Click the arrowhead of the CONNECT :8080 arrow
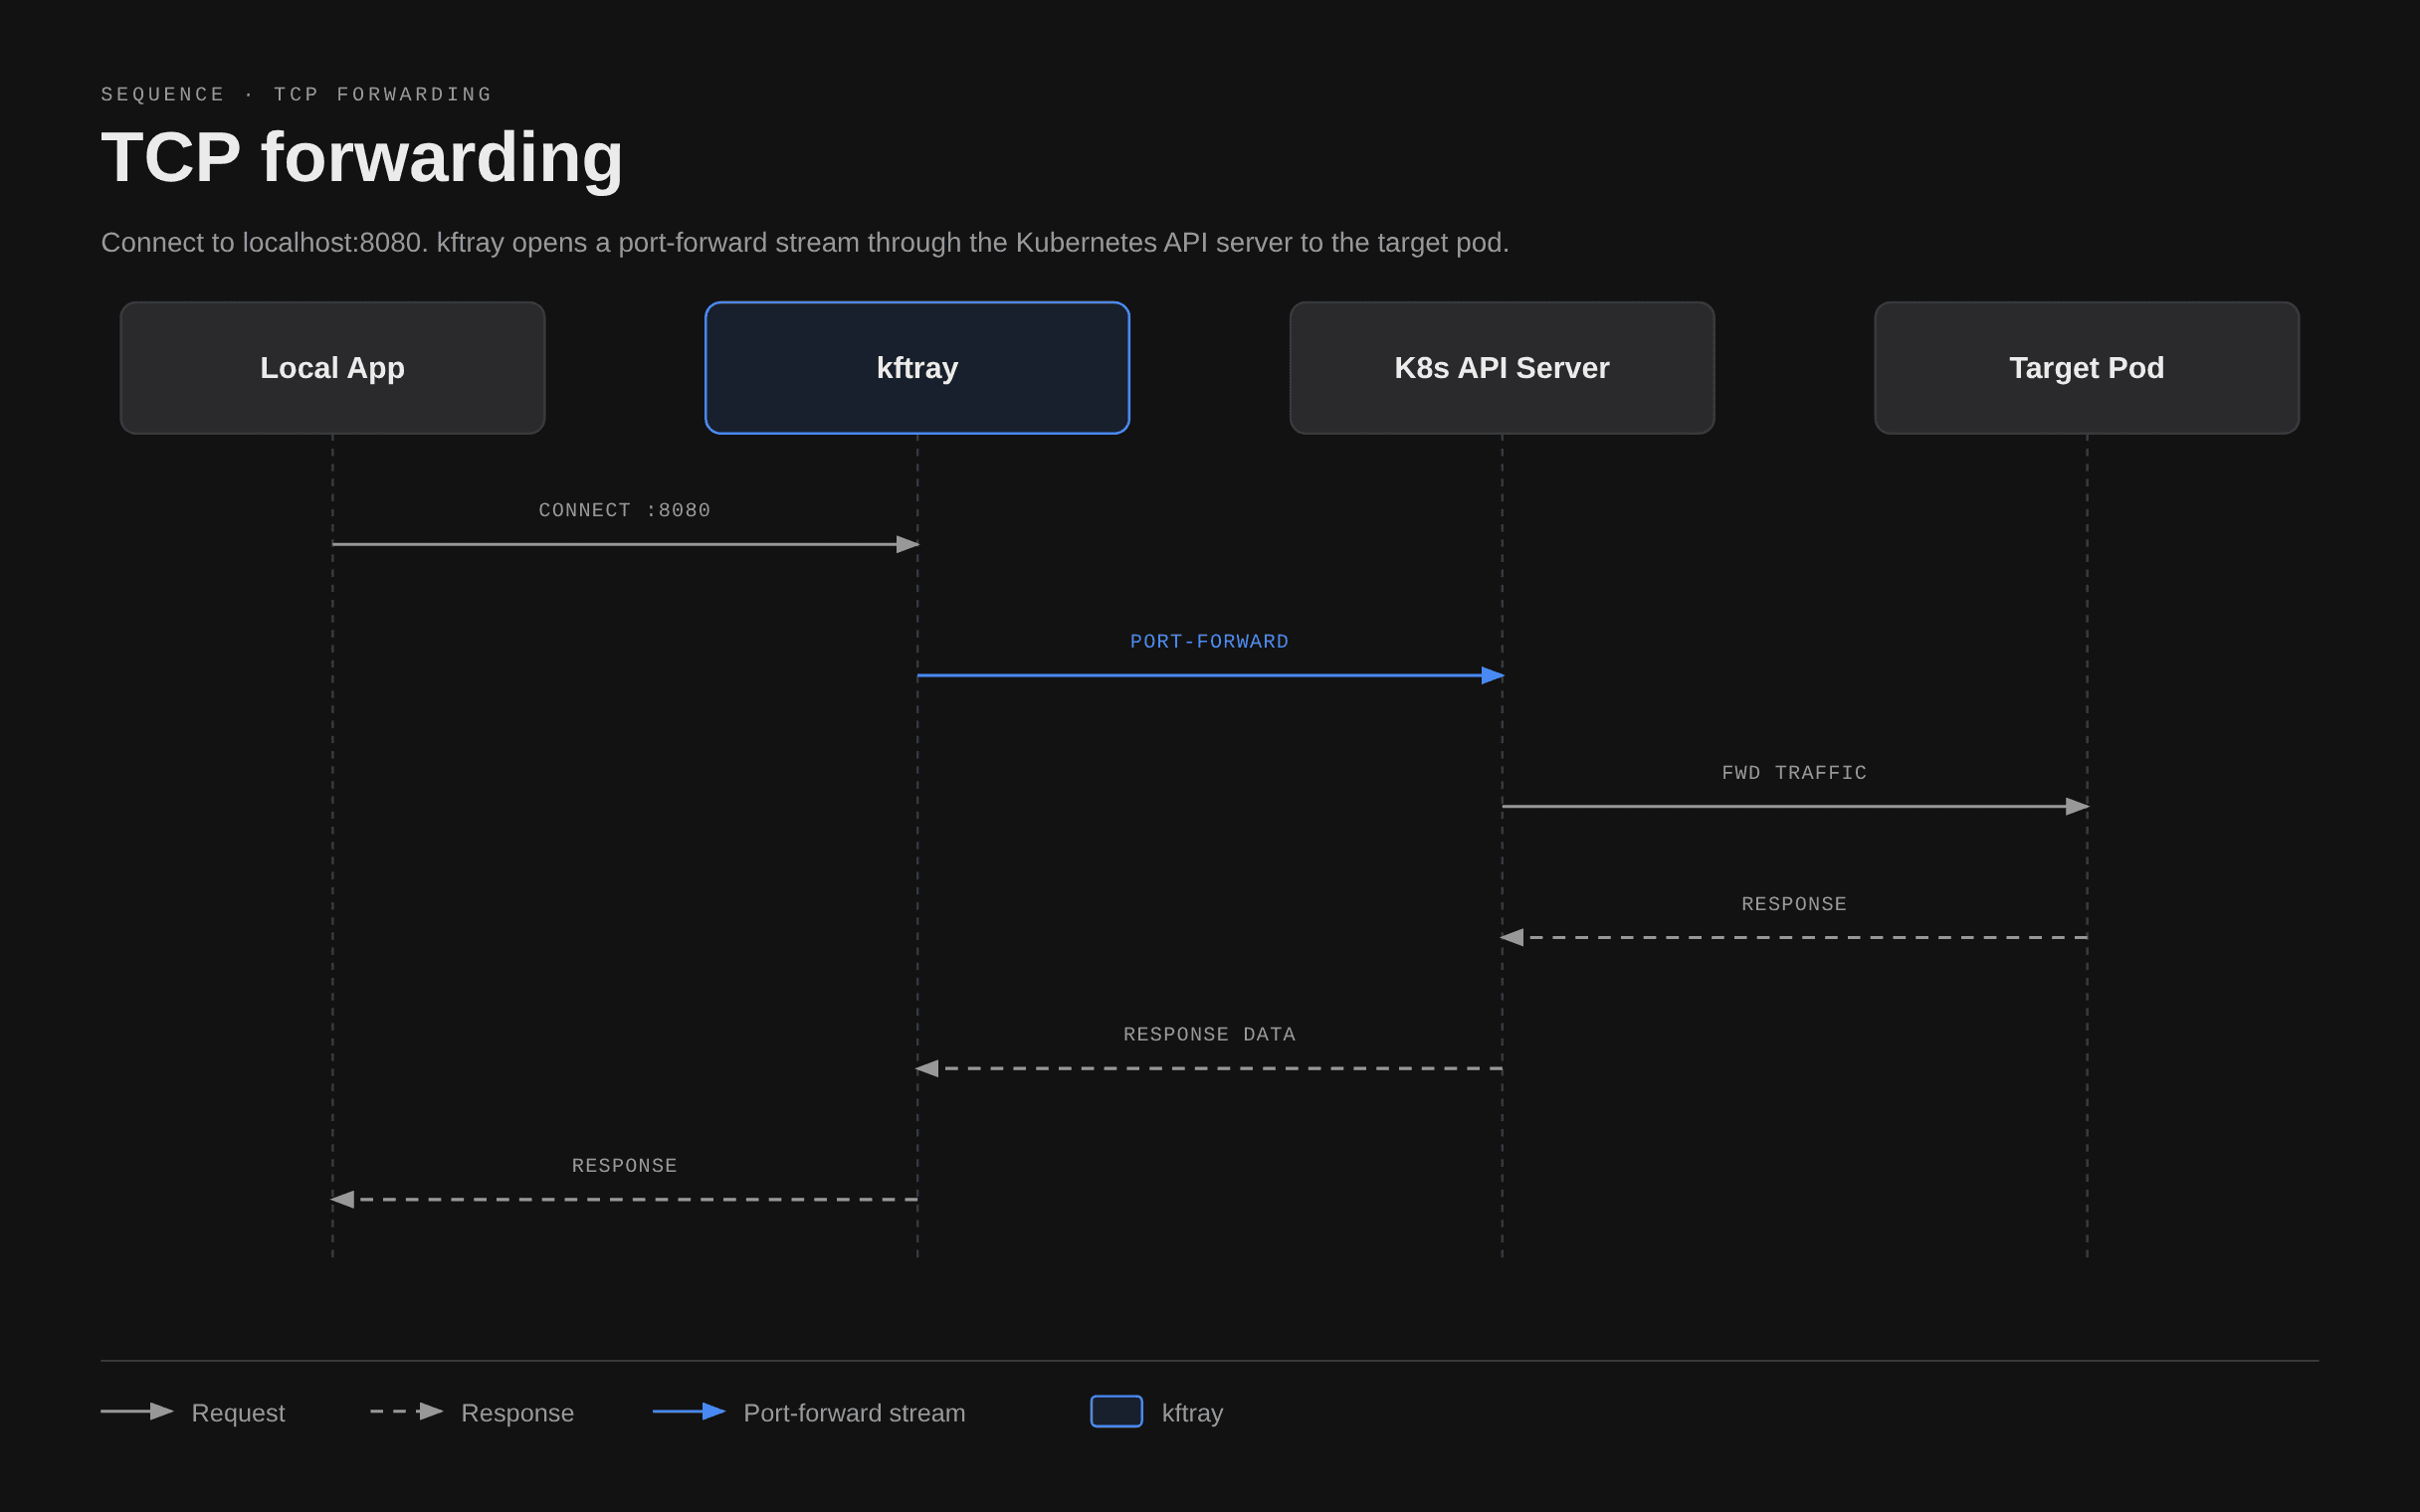The height and width of the screenshot is (1512, 2420). 908,544
